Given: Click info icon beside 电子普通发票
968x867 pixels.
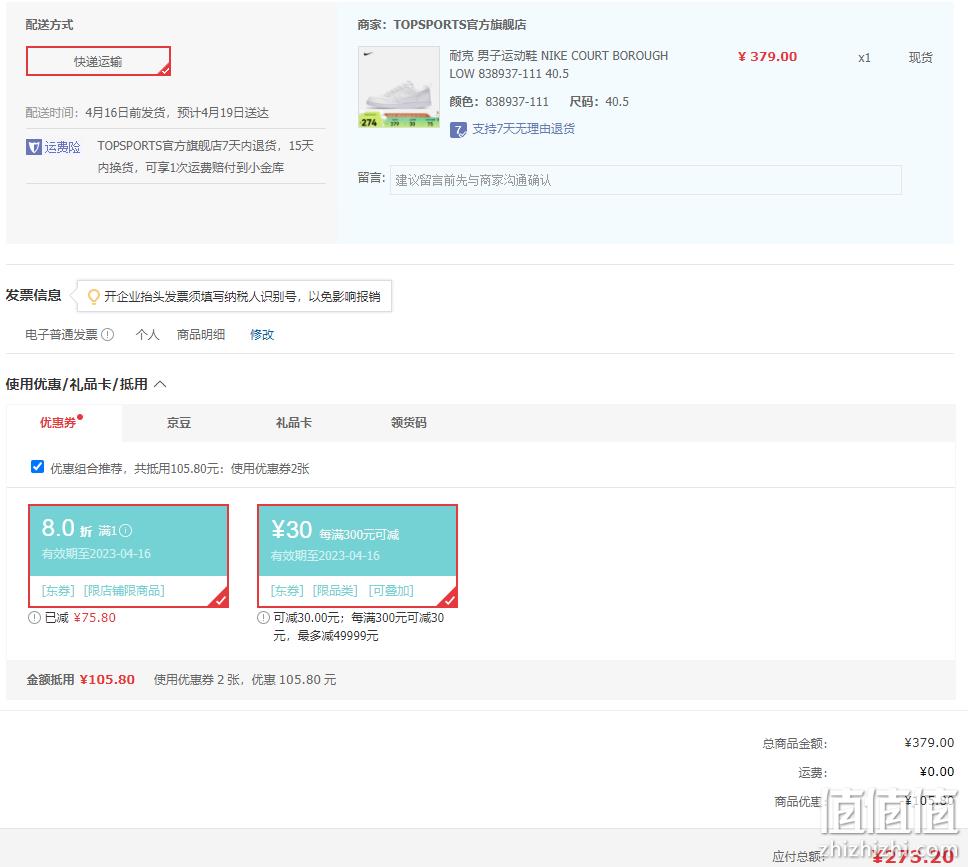Looking at the screenshot, I should [x=107, y=335].
